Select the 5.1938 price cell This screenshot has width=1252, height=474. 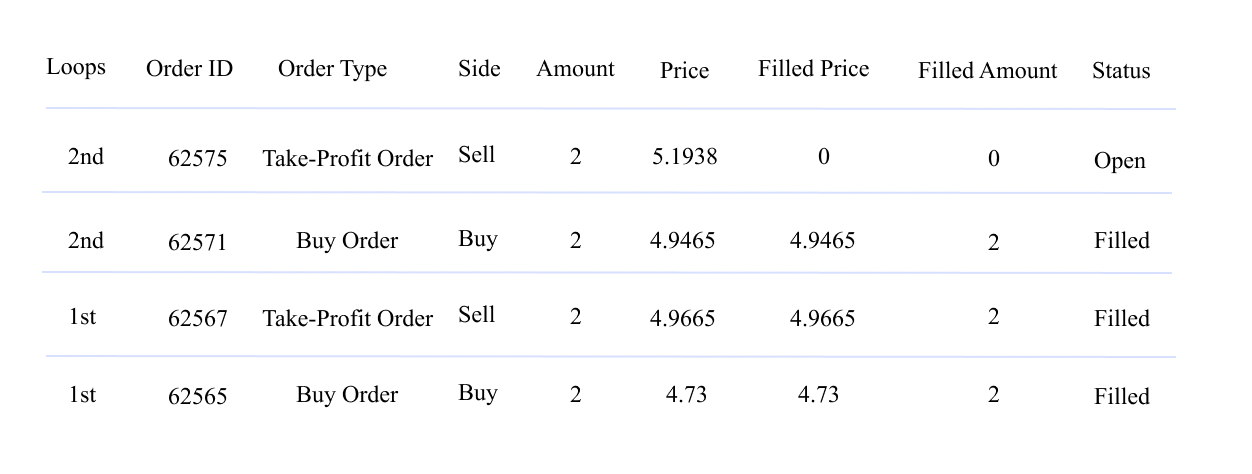tap(684, 157)
